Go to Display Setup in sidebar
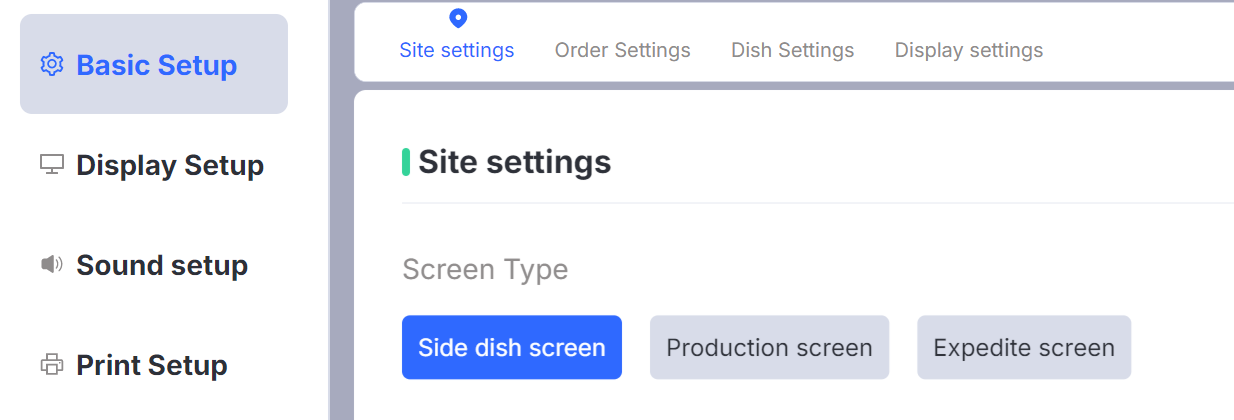Screen dimensions: 1234x420 pyautogui.click(x=170, y=165)
